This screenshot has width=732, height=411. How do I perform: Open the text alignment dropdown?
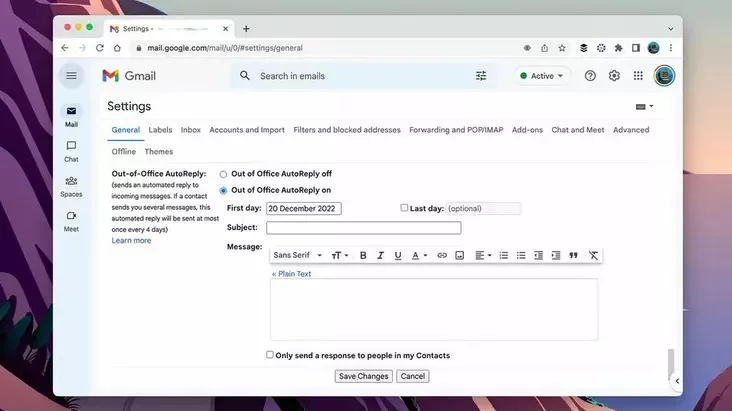[x=483, y=256]
